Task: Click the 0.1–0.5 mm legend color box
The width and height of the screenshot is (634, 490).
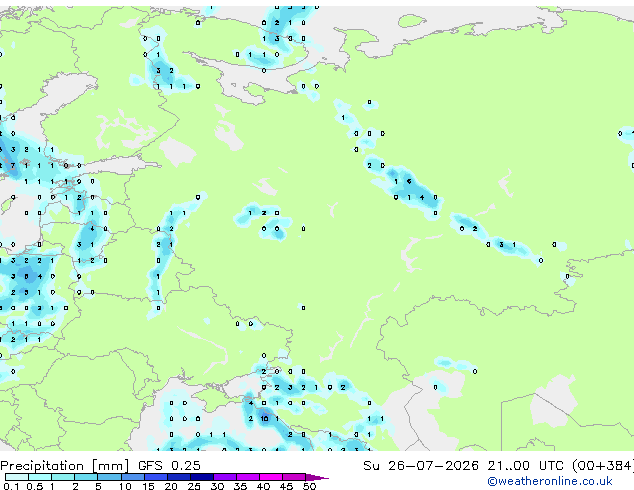Action: click(17, 477)
